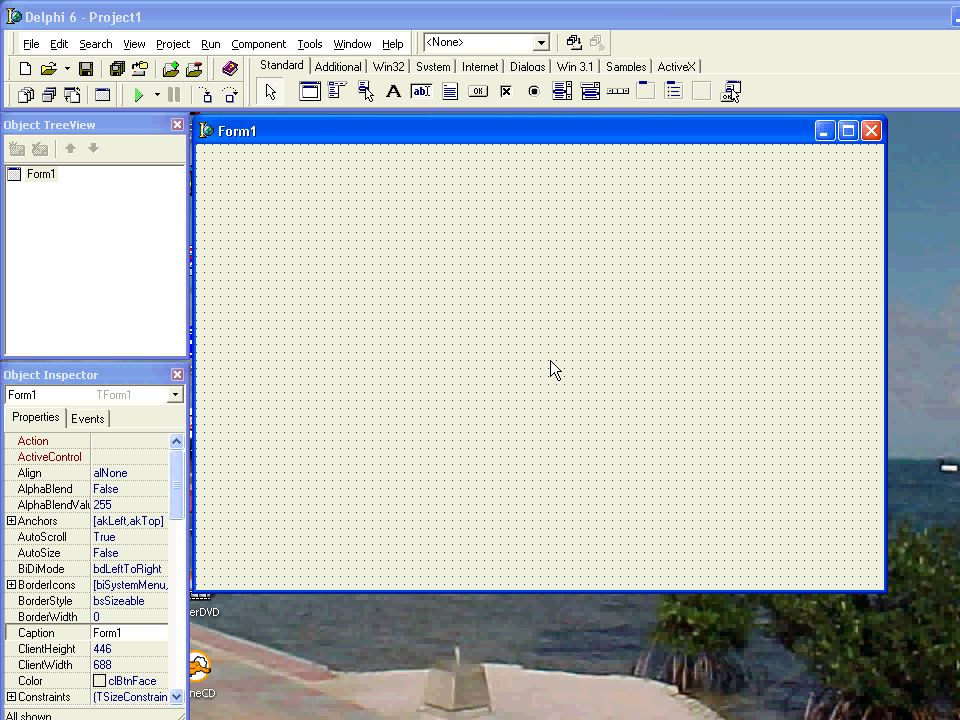The height and width of the screenshot is (720, 960).
Task: Click the Trace Into icon
Action: click(x=206, y=95)
